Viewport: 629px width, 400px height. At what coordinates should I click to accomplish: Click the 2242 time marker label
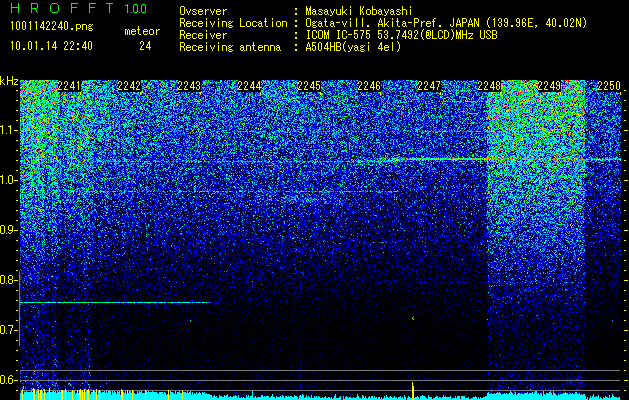[x=129, y=86]
